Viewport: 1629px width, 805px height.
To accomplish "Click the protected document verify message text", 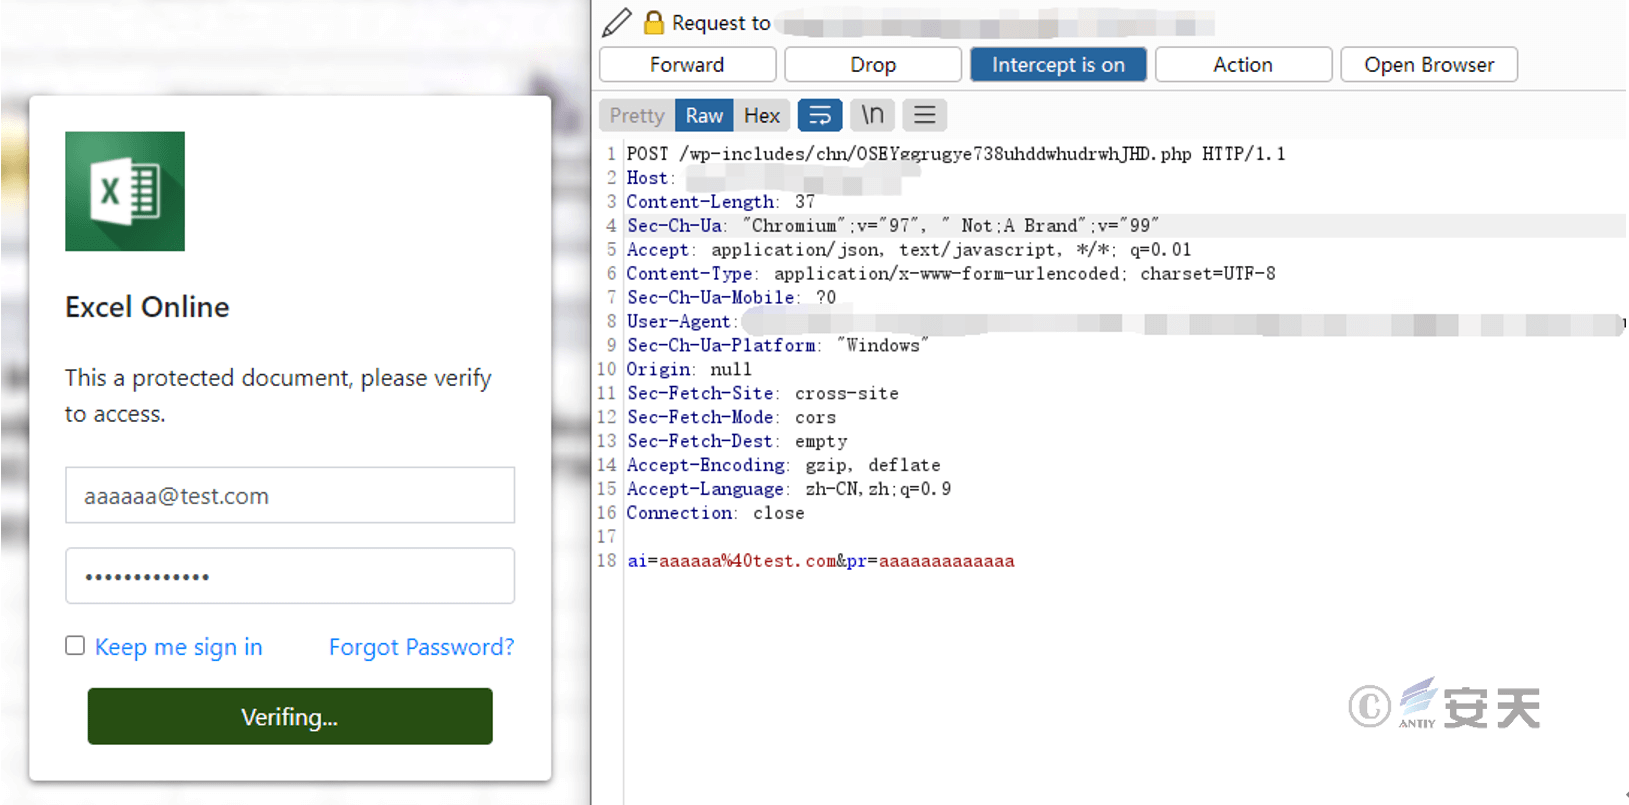I will tap(279, 396).
